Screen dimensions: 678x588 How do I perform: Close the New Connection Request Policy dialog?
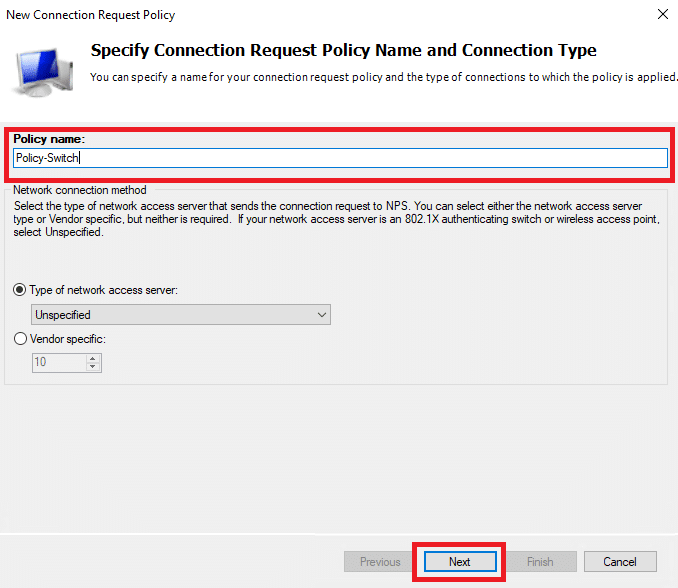click(662, 14)
